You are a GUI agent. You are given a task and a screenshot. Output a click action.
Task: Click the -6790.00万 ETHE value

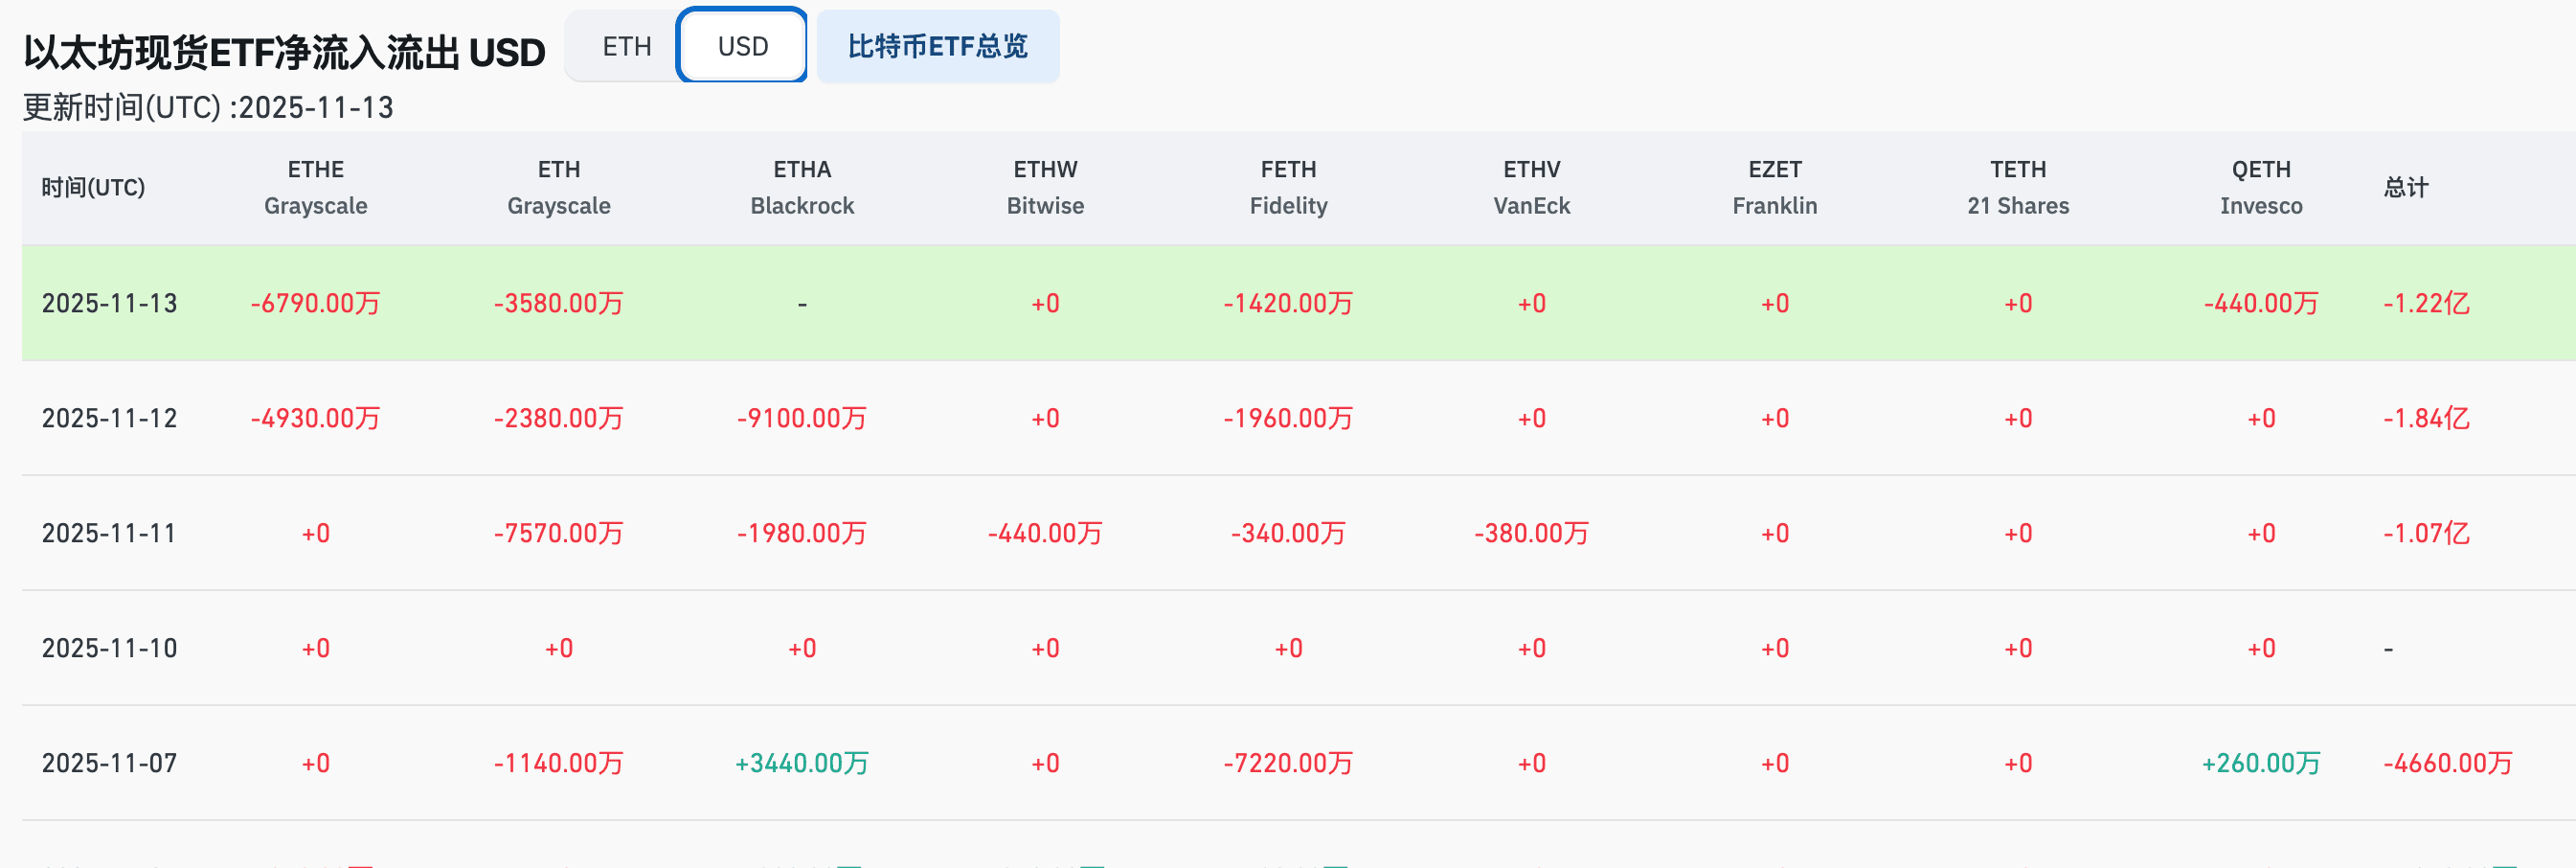click(x=315, y=304)
